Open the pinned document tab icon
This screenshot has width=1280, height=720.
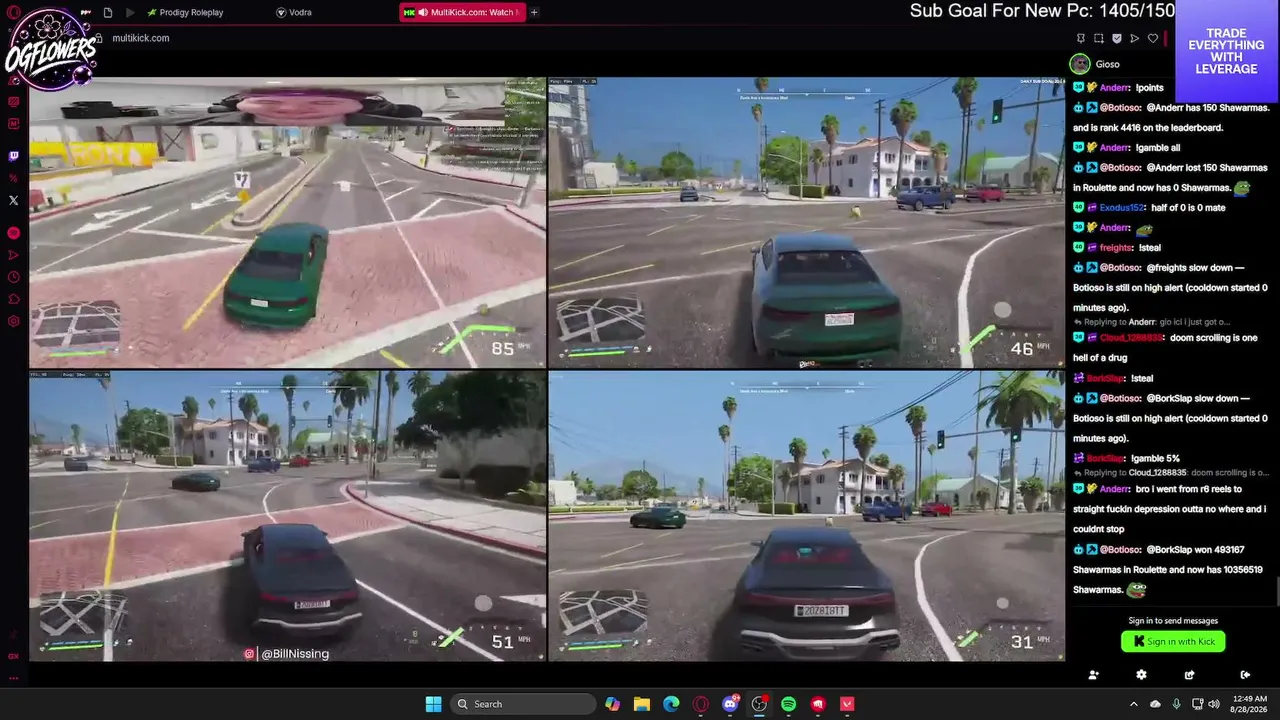pyautogui.click(x=107, y=12)
